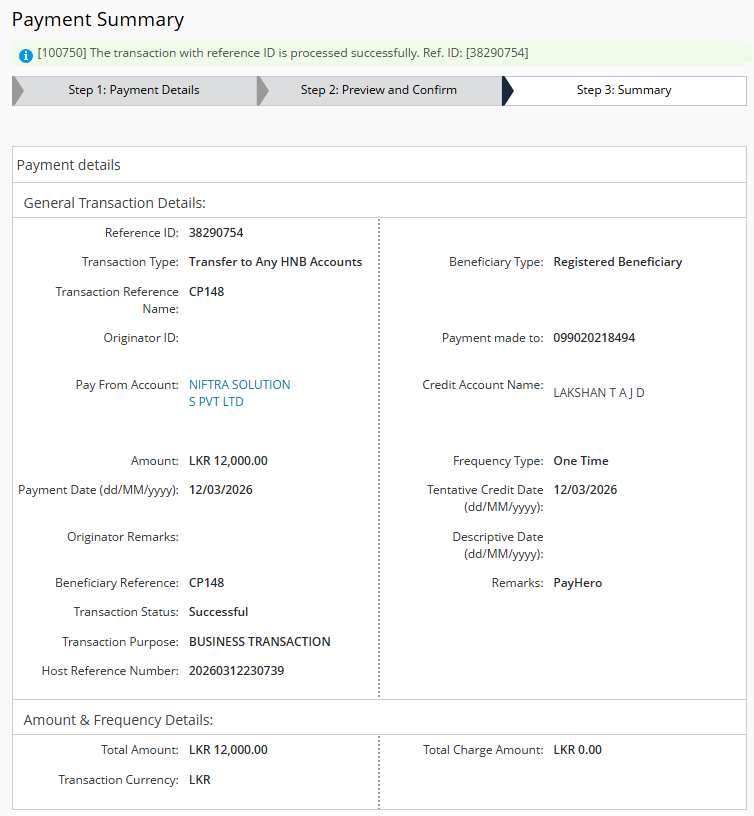754x816 pixels.
Task: Open NIFTRA SOLUTIONS PVT LTD account link
Action: pyautogui.click(x=239, y=393)
